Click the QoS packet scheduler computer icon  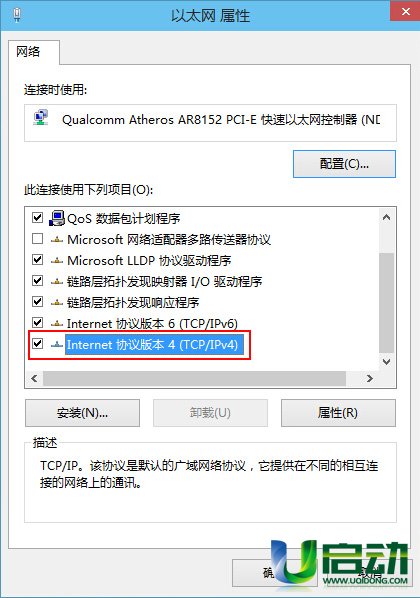57,218
